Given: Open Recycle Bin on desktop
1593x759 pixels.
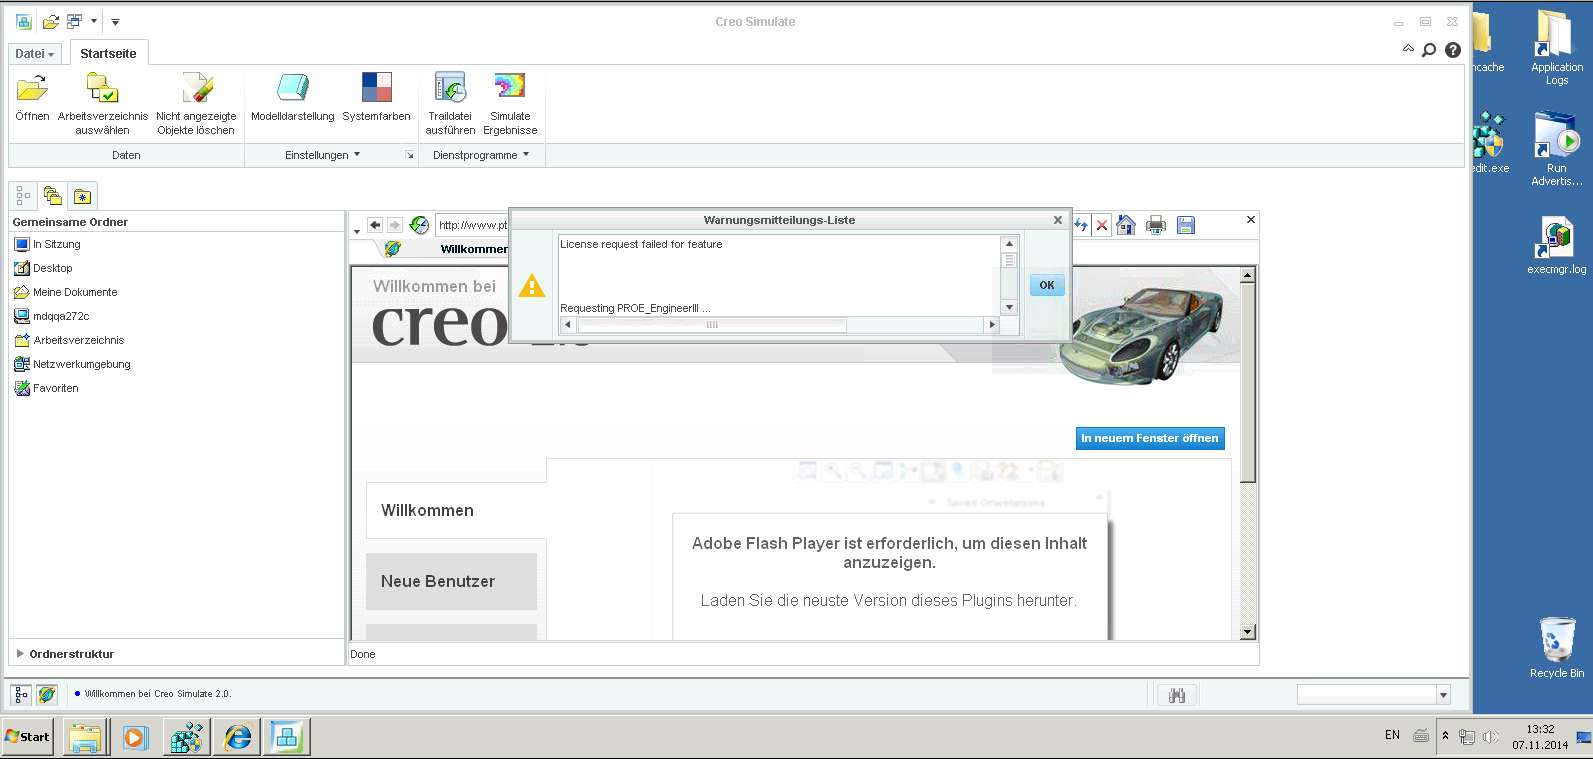Looking at the screenshot, I should [x=1557, y=648].
